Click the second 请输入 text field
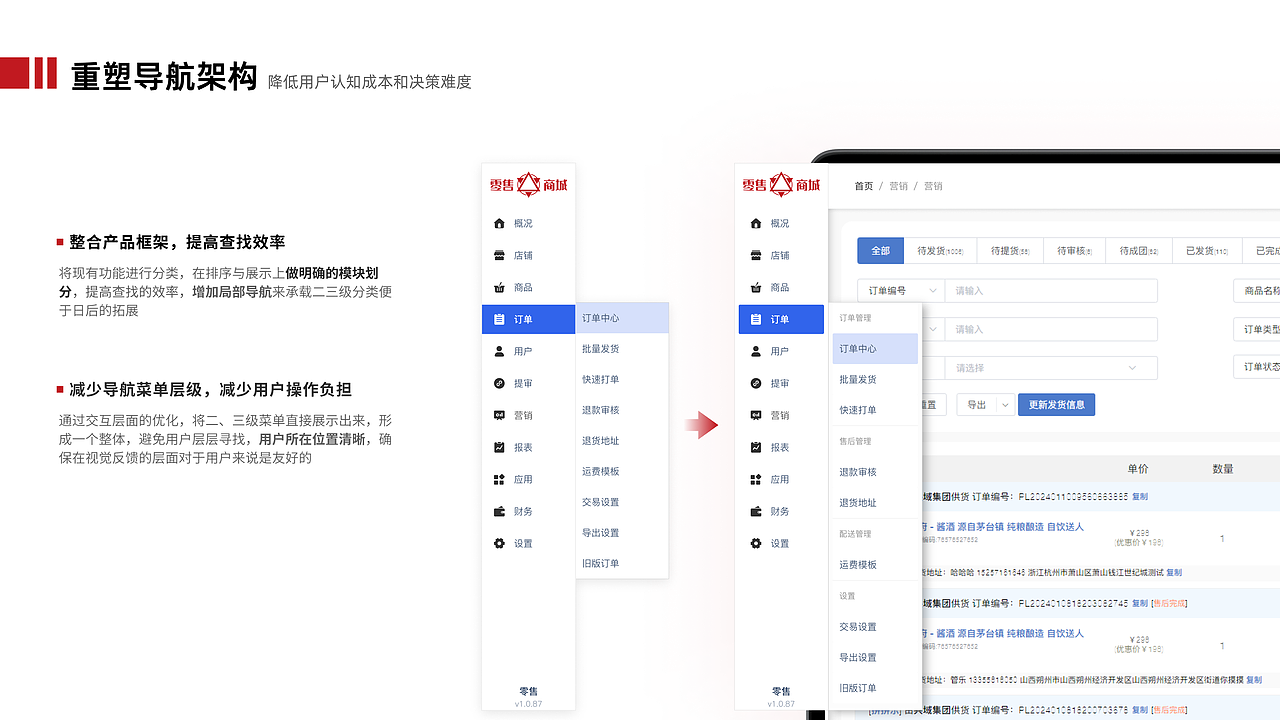Screen dimensions: 1280x720 coord(1051,329)
